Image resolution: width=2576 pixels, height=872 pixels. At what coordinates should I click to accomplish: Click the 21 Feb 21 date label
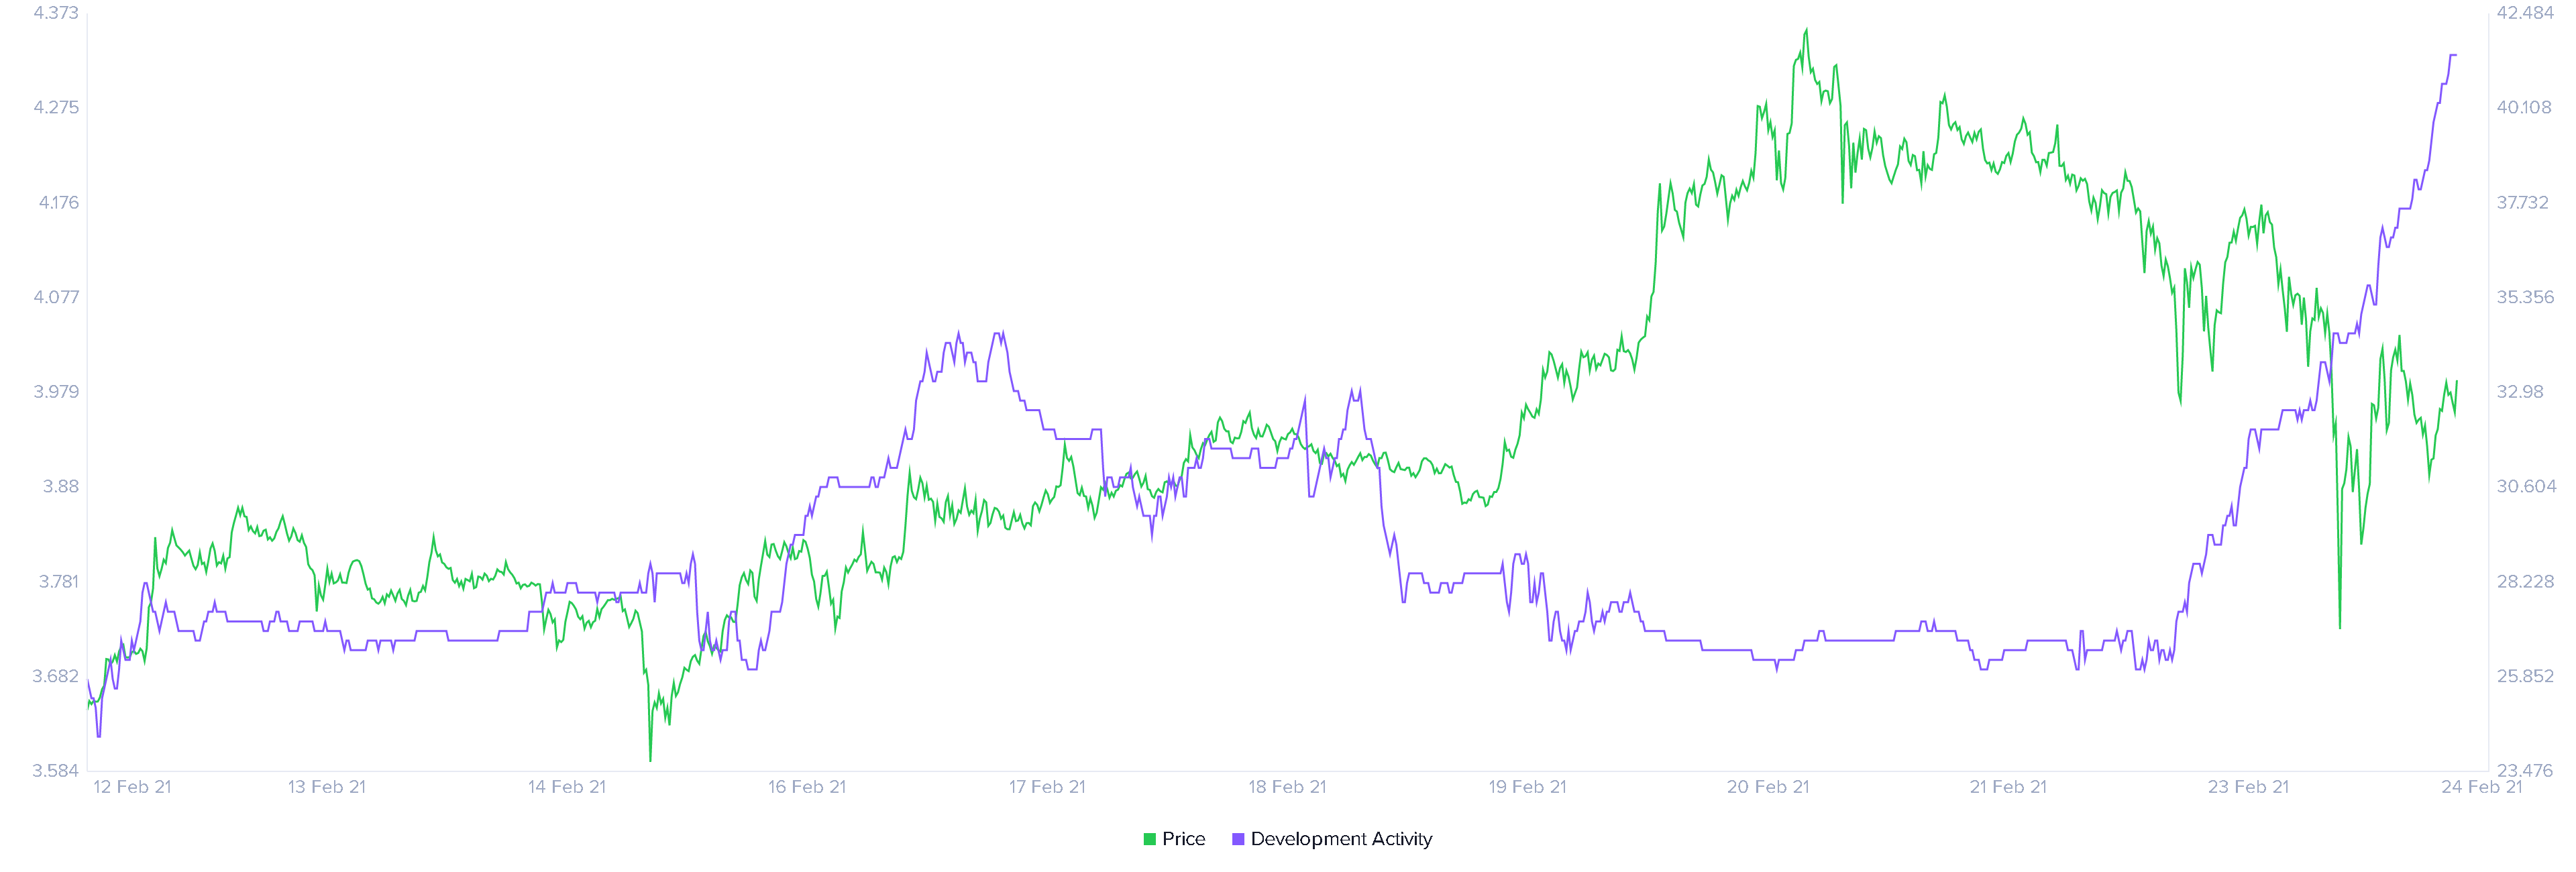pyautogui.click(x=2008, y=787)
